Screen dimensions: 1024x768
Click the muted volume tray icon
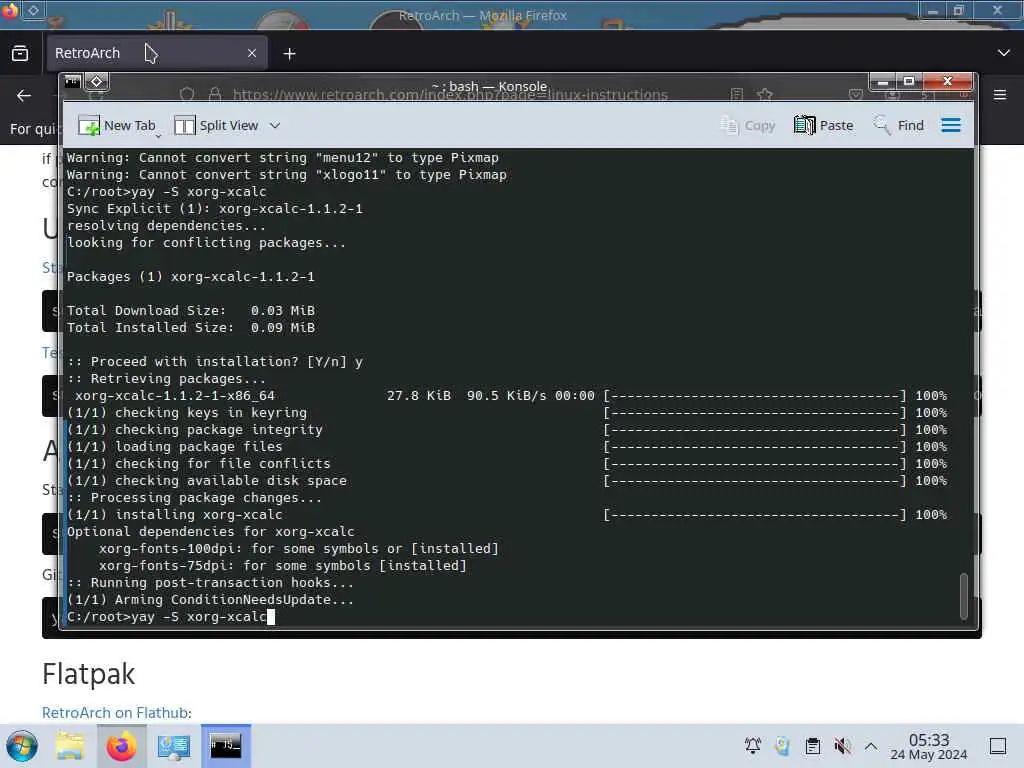coord(842,745)
